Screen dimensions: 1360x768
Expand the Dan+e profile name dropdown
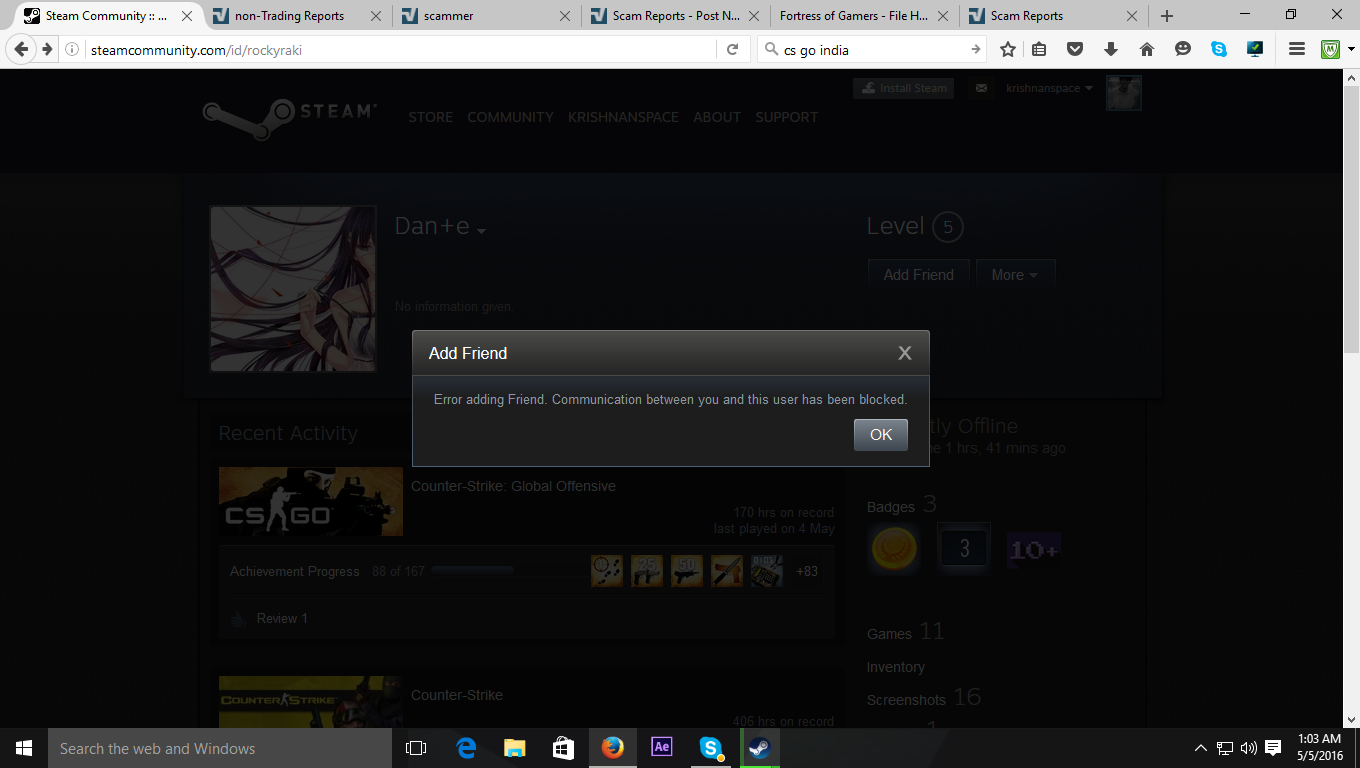482,231
